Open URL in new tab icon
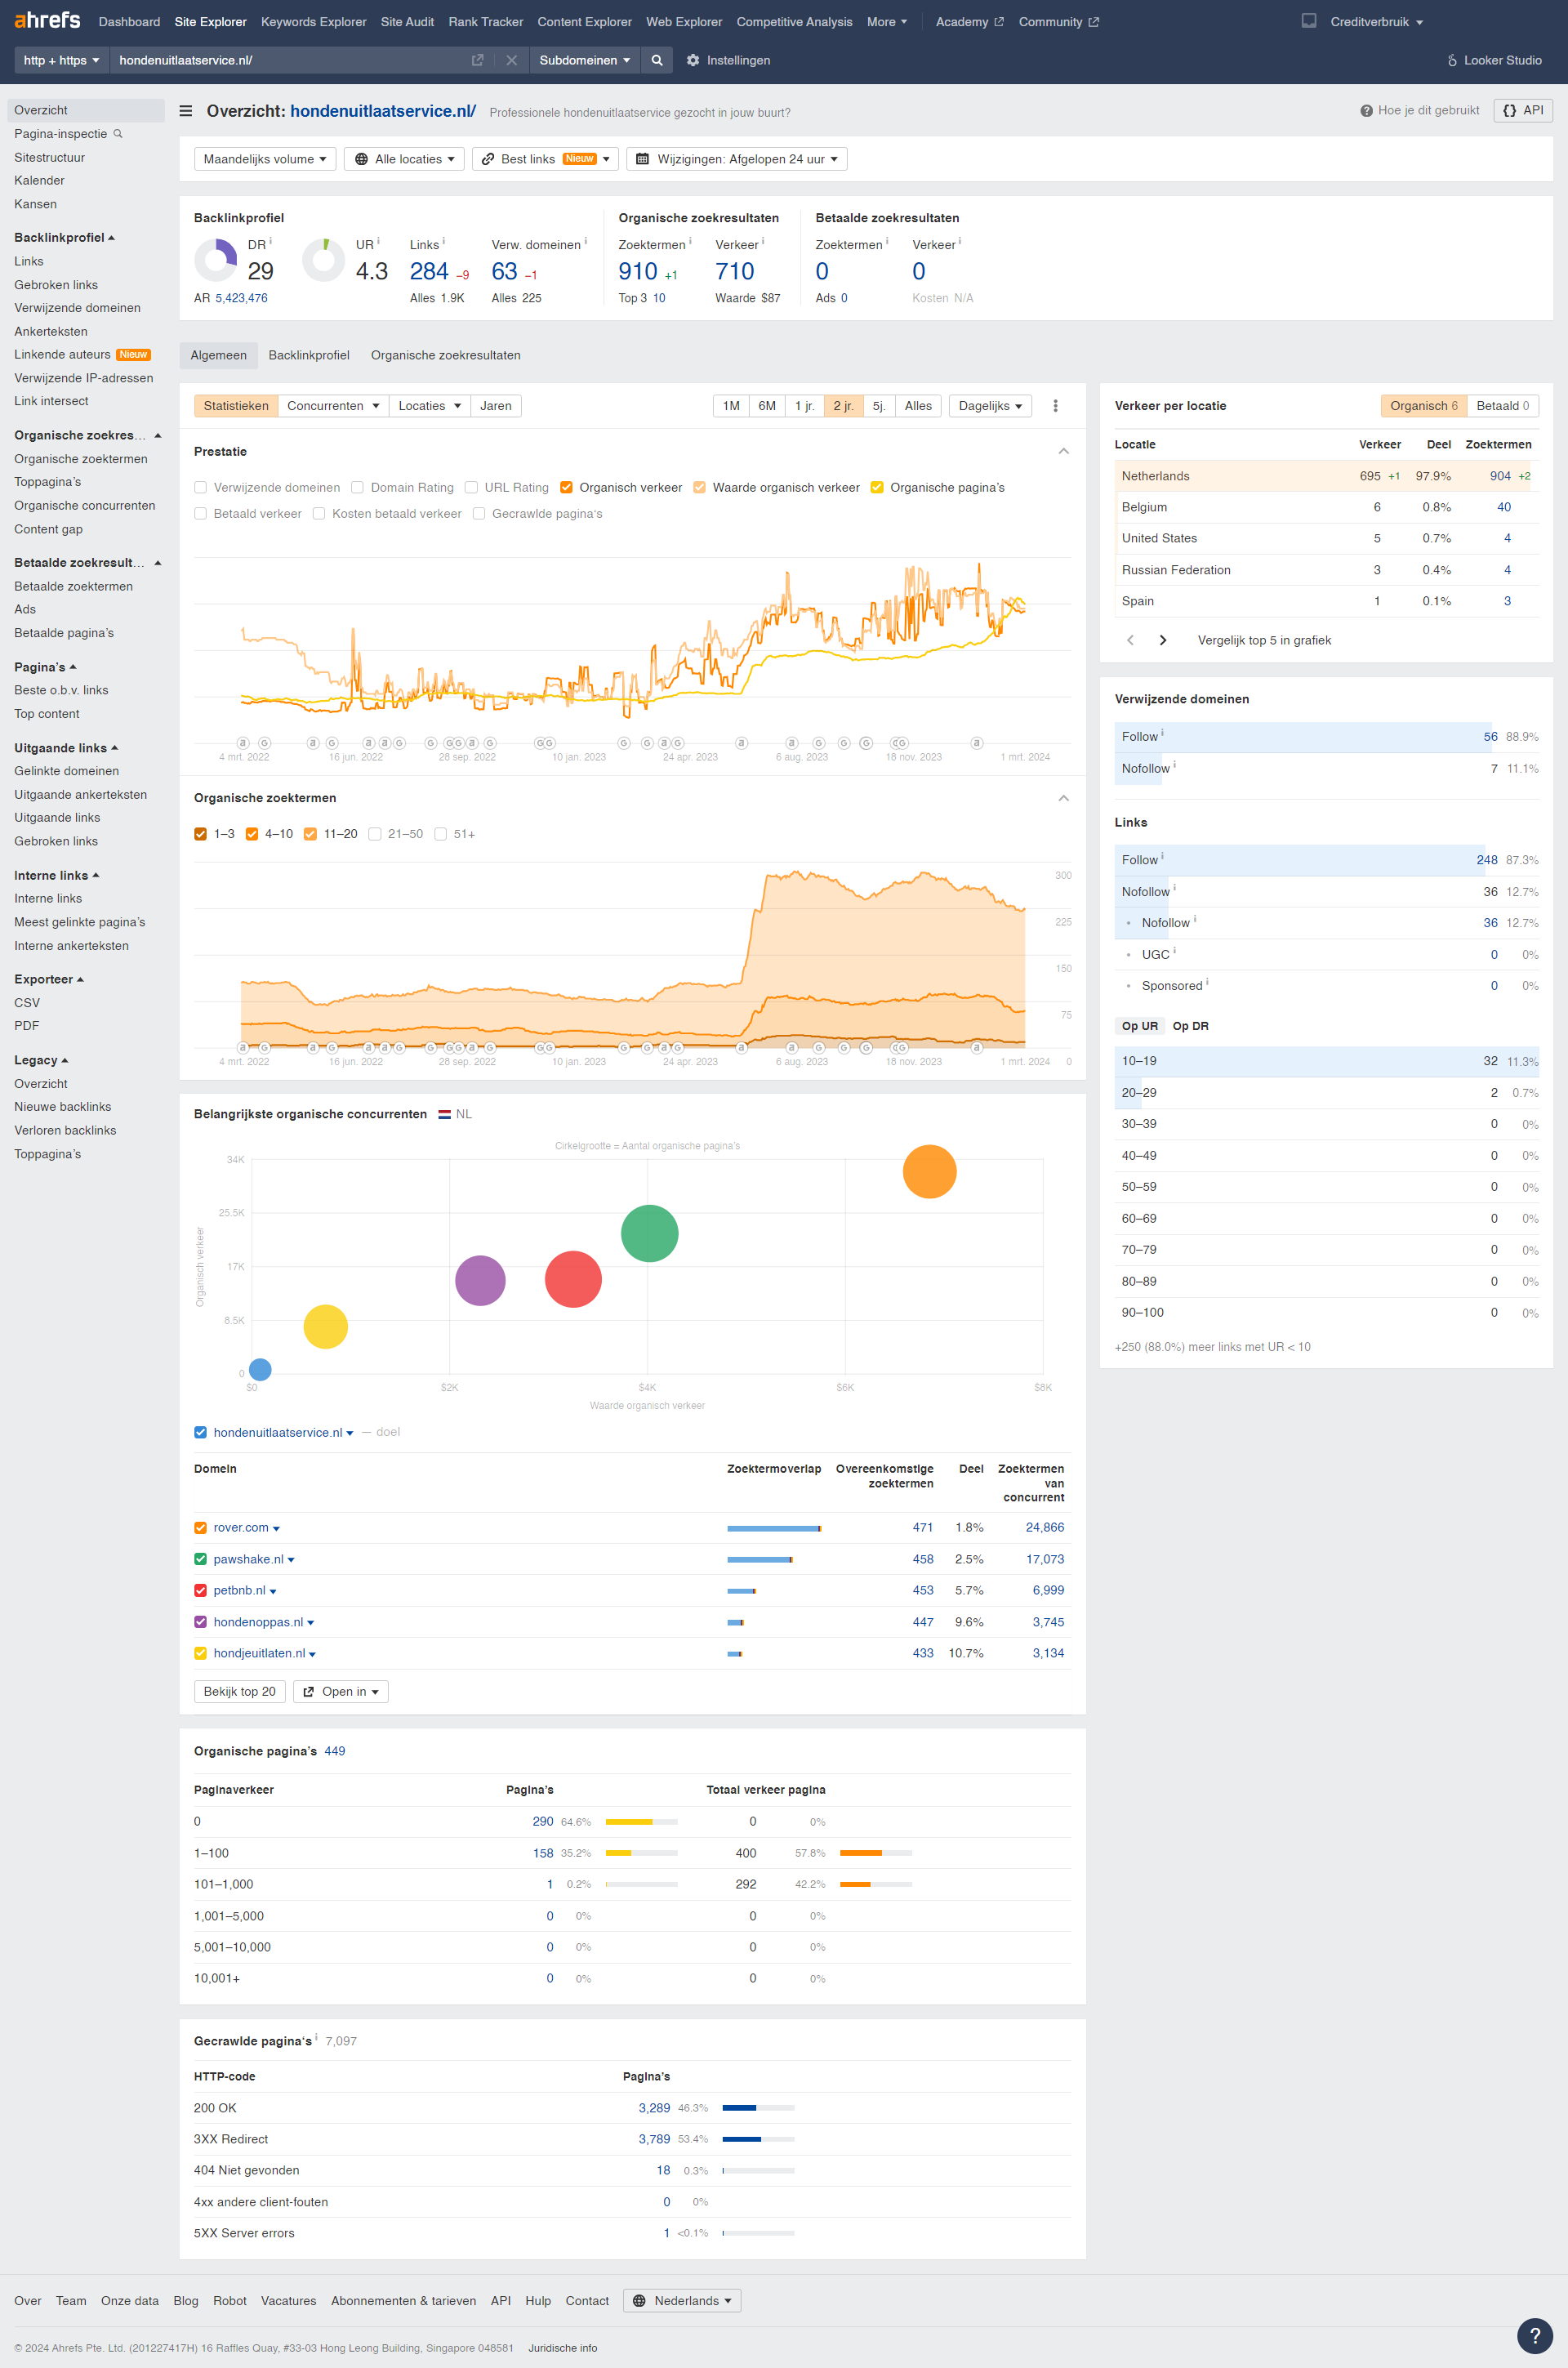This screenshot has width=1568, height=2368. click(x=478, y=60)
